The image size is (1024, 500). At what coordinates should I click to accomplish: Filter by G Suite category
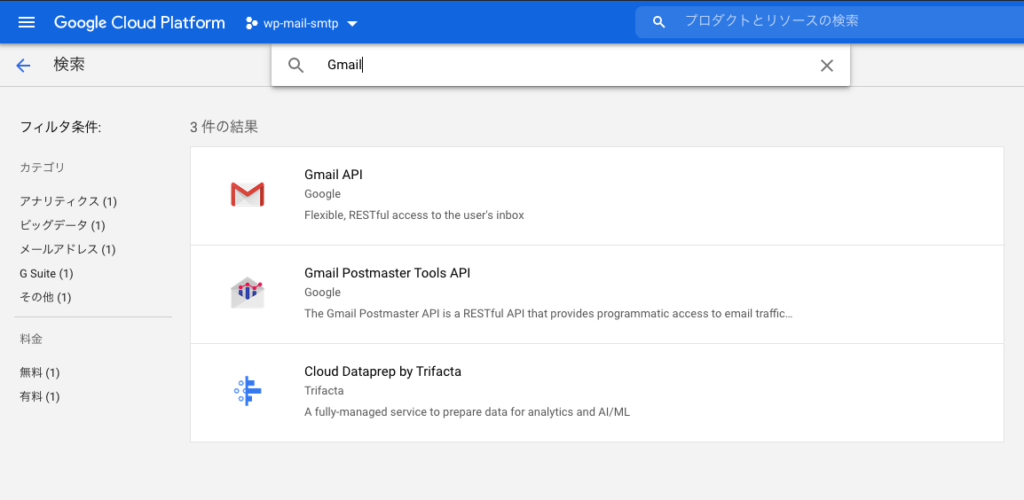pos(46,274)
